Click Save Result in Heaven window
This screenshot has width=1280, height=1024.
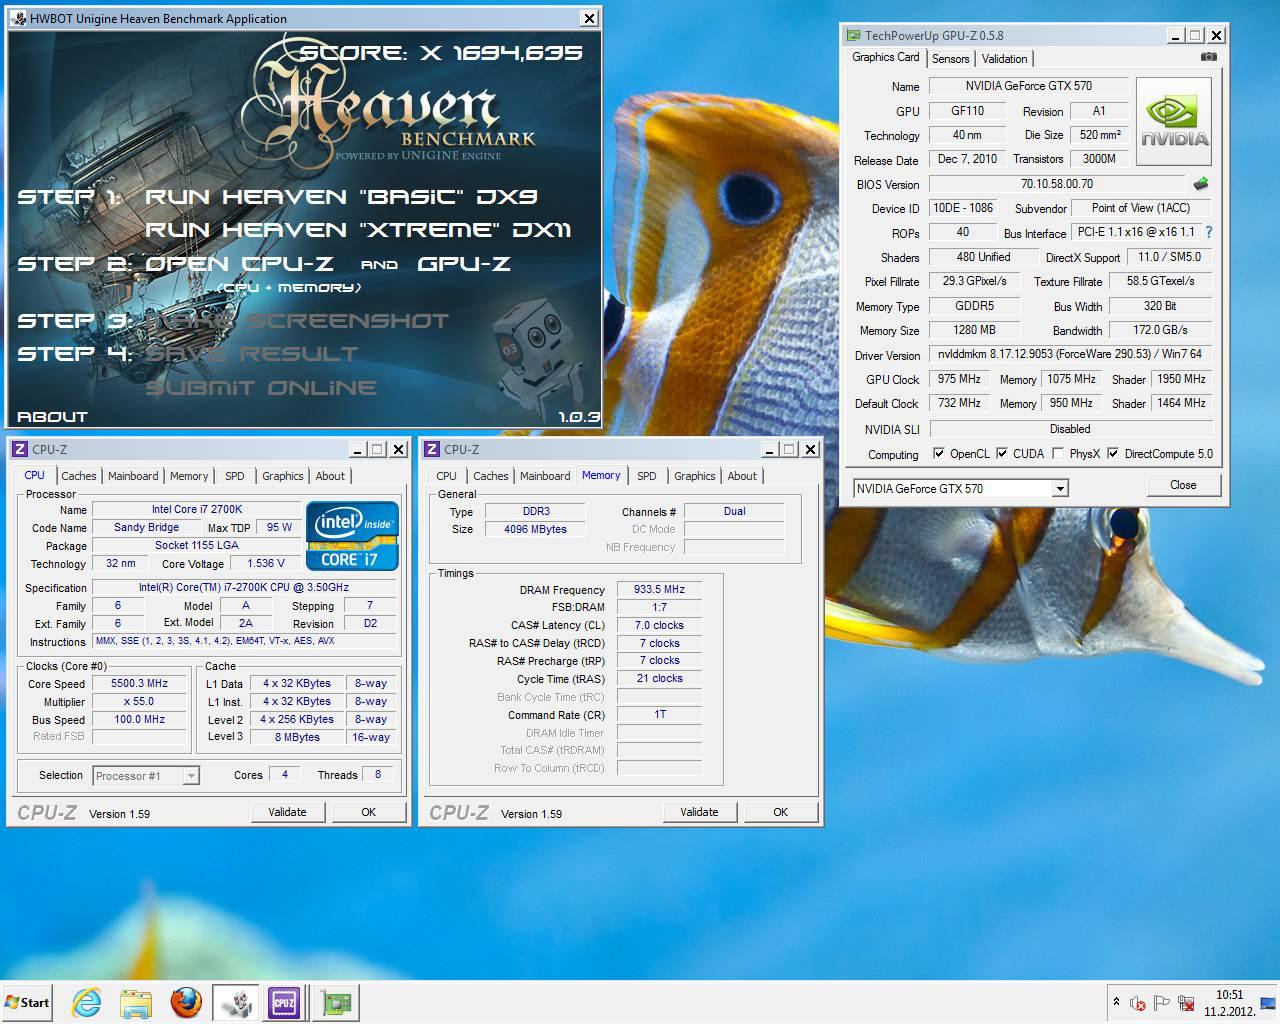click(x=251, y=354)
